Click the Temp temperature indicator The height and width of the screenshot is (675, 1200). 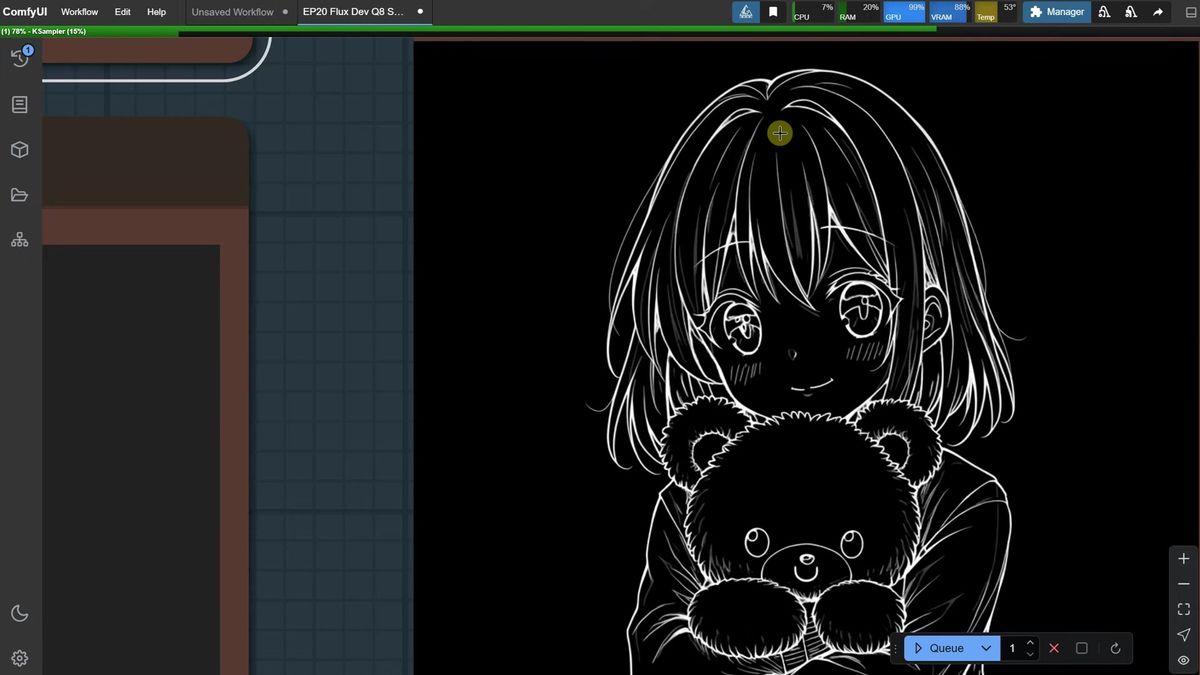tap(997, 12)
